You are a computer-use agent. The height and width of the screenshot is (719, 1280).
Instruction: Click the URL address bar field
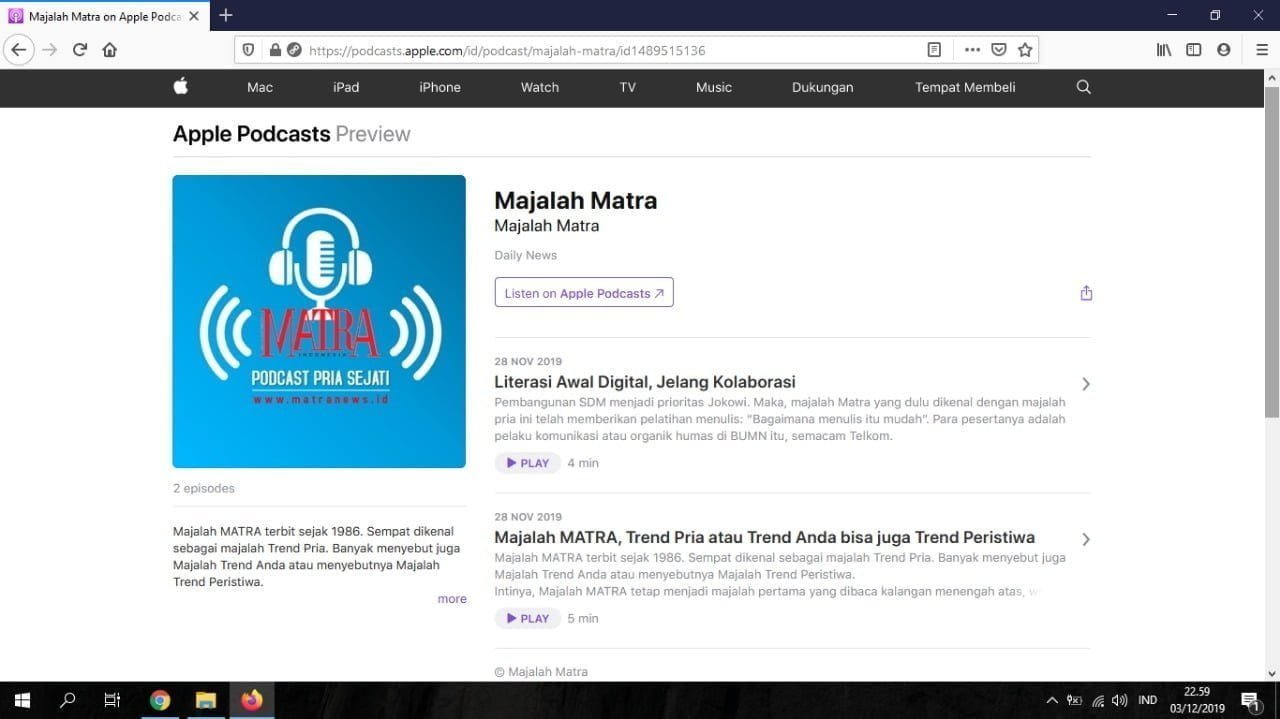[x=600, y=50]
